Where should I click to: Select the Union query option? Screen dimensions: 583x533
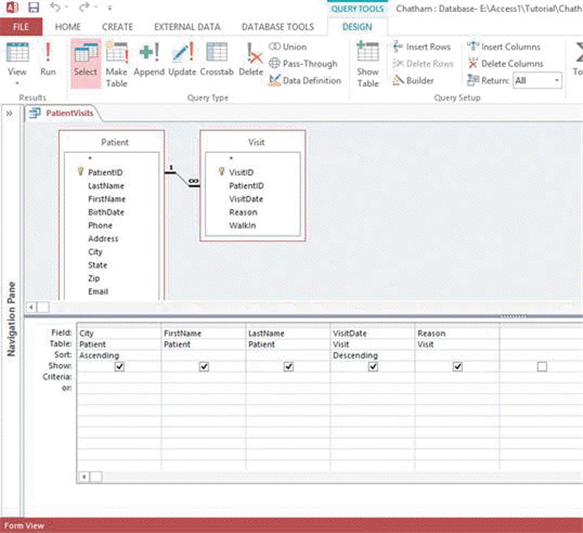click(288, 47)
